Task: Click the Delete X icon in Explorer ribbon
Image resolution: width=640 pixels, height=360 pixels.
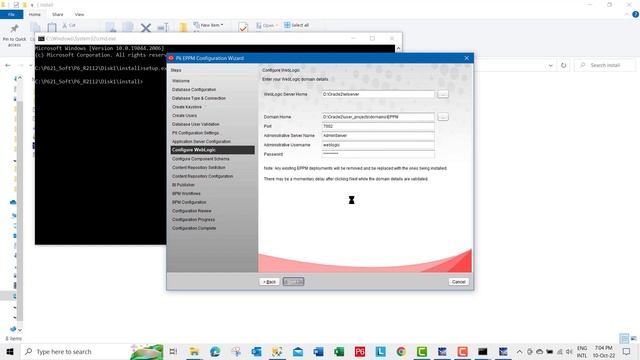Action: pyautogui.click(x=146, y=28)
